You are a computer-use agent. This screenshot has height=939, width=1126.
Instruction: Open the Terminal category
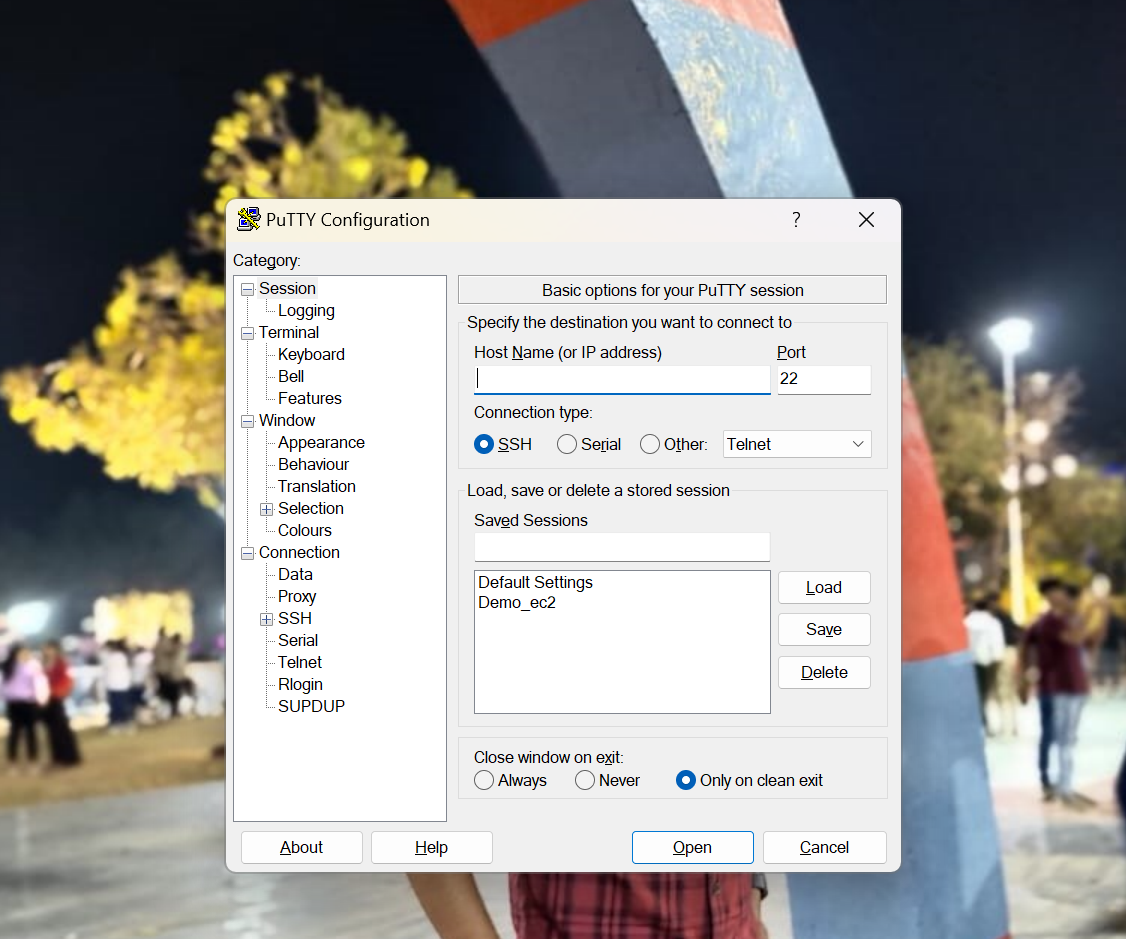tap(289, 332)
